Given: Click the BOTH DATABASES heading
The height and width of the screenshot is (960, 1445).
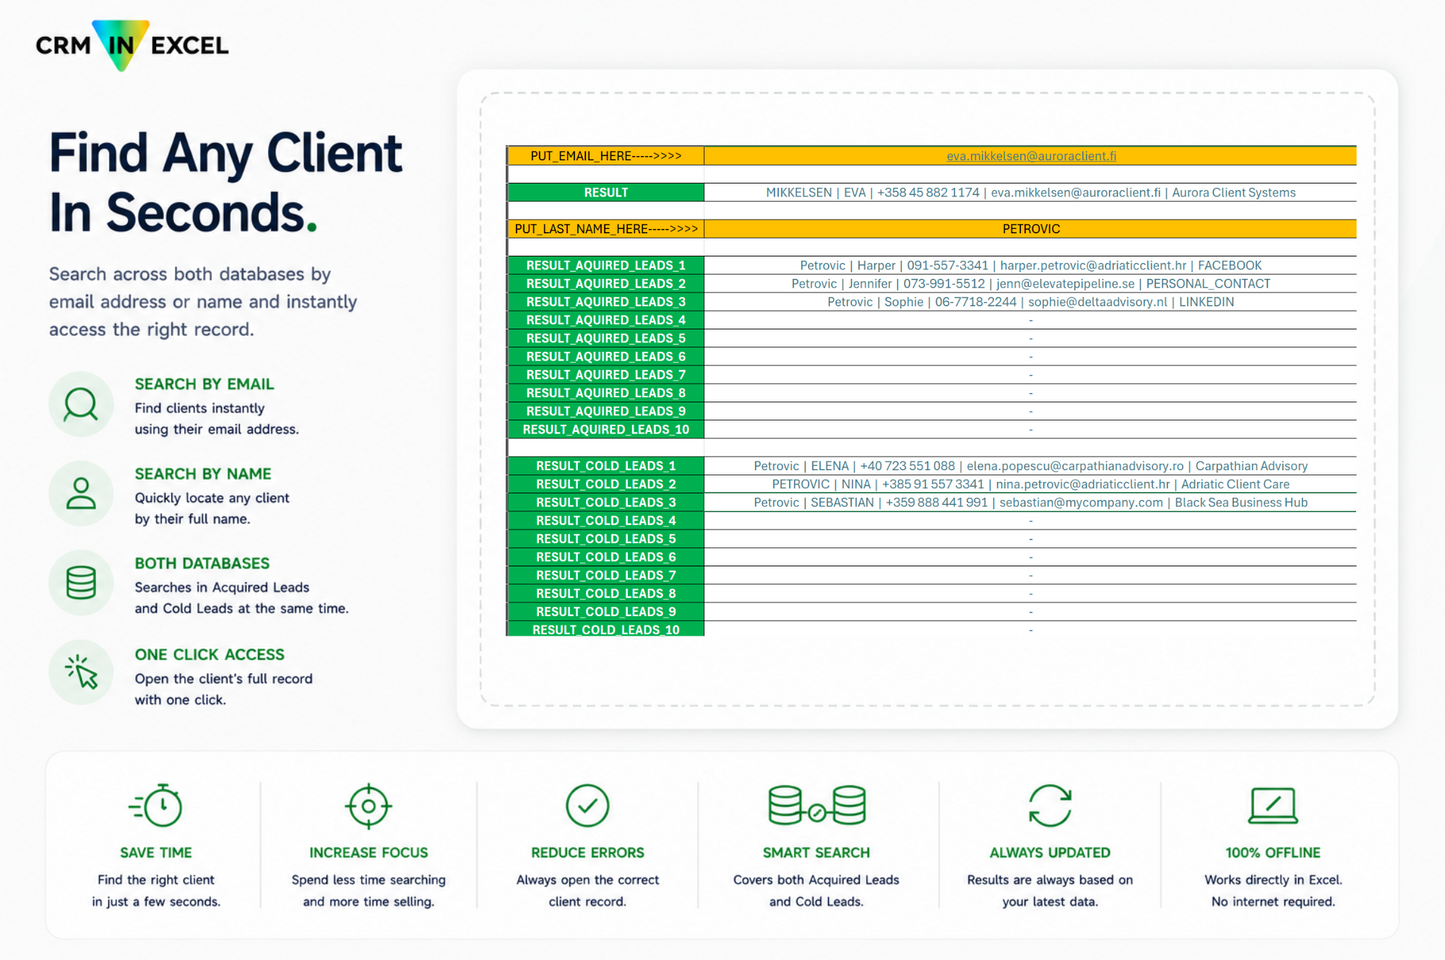Looking at the screenshot, I should coord(202,564).
